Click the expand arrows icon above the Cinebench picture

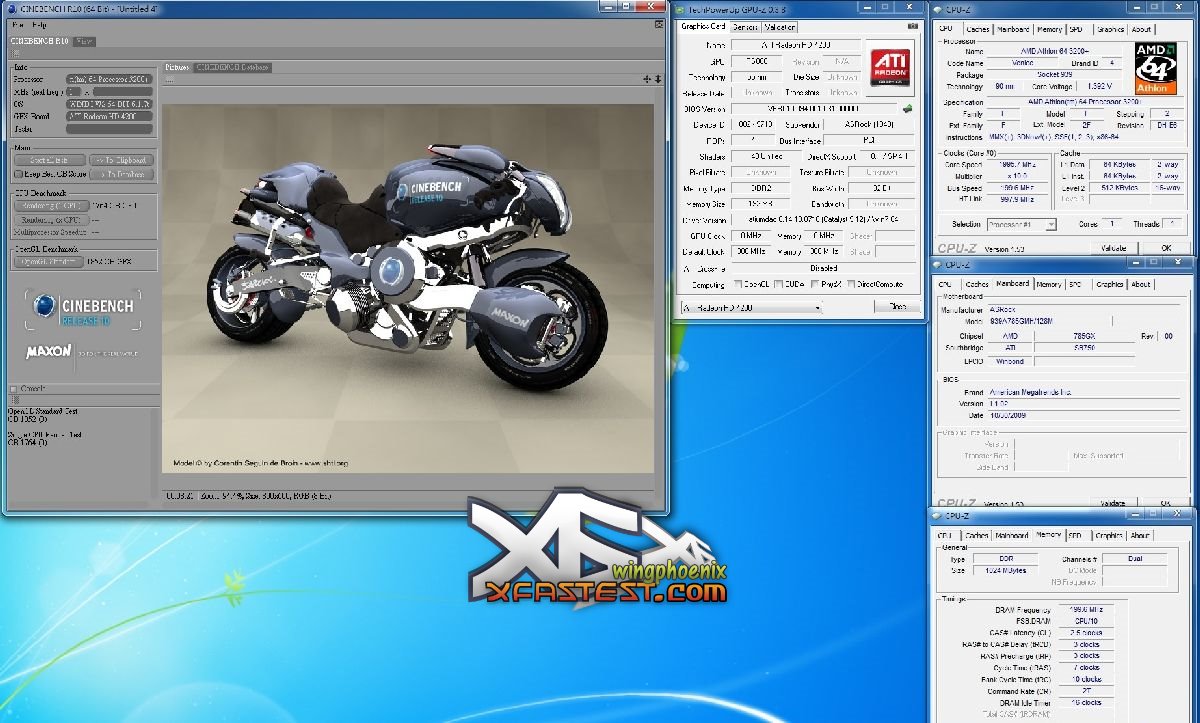point(647,79)
